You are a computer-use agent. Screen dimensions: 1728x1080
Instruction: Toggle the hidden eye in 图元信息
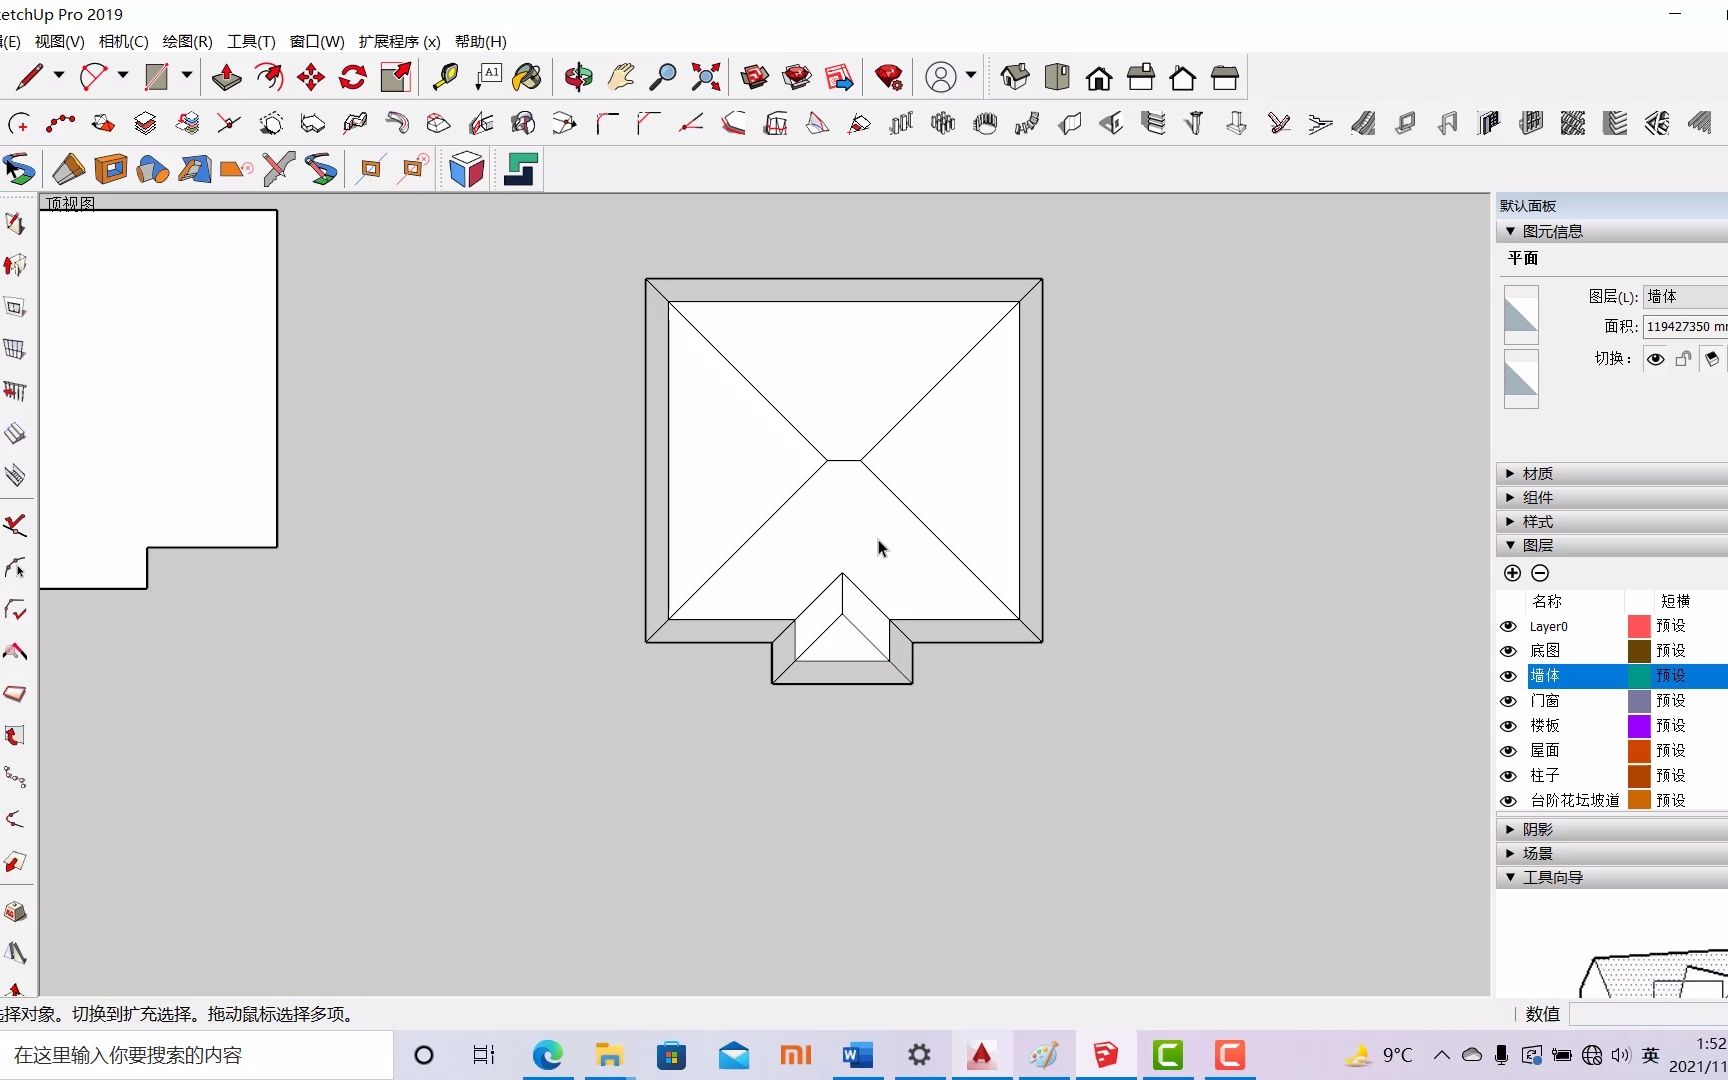point(1656,359)
